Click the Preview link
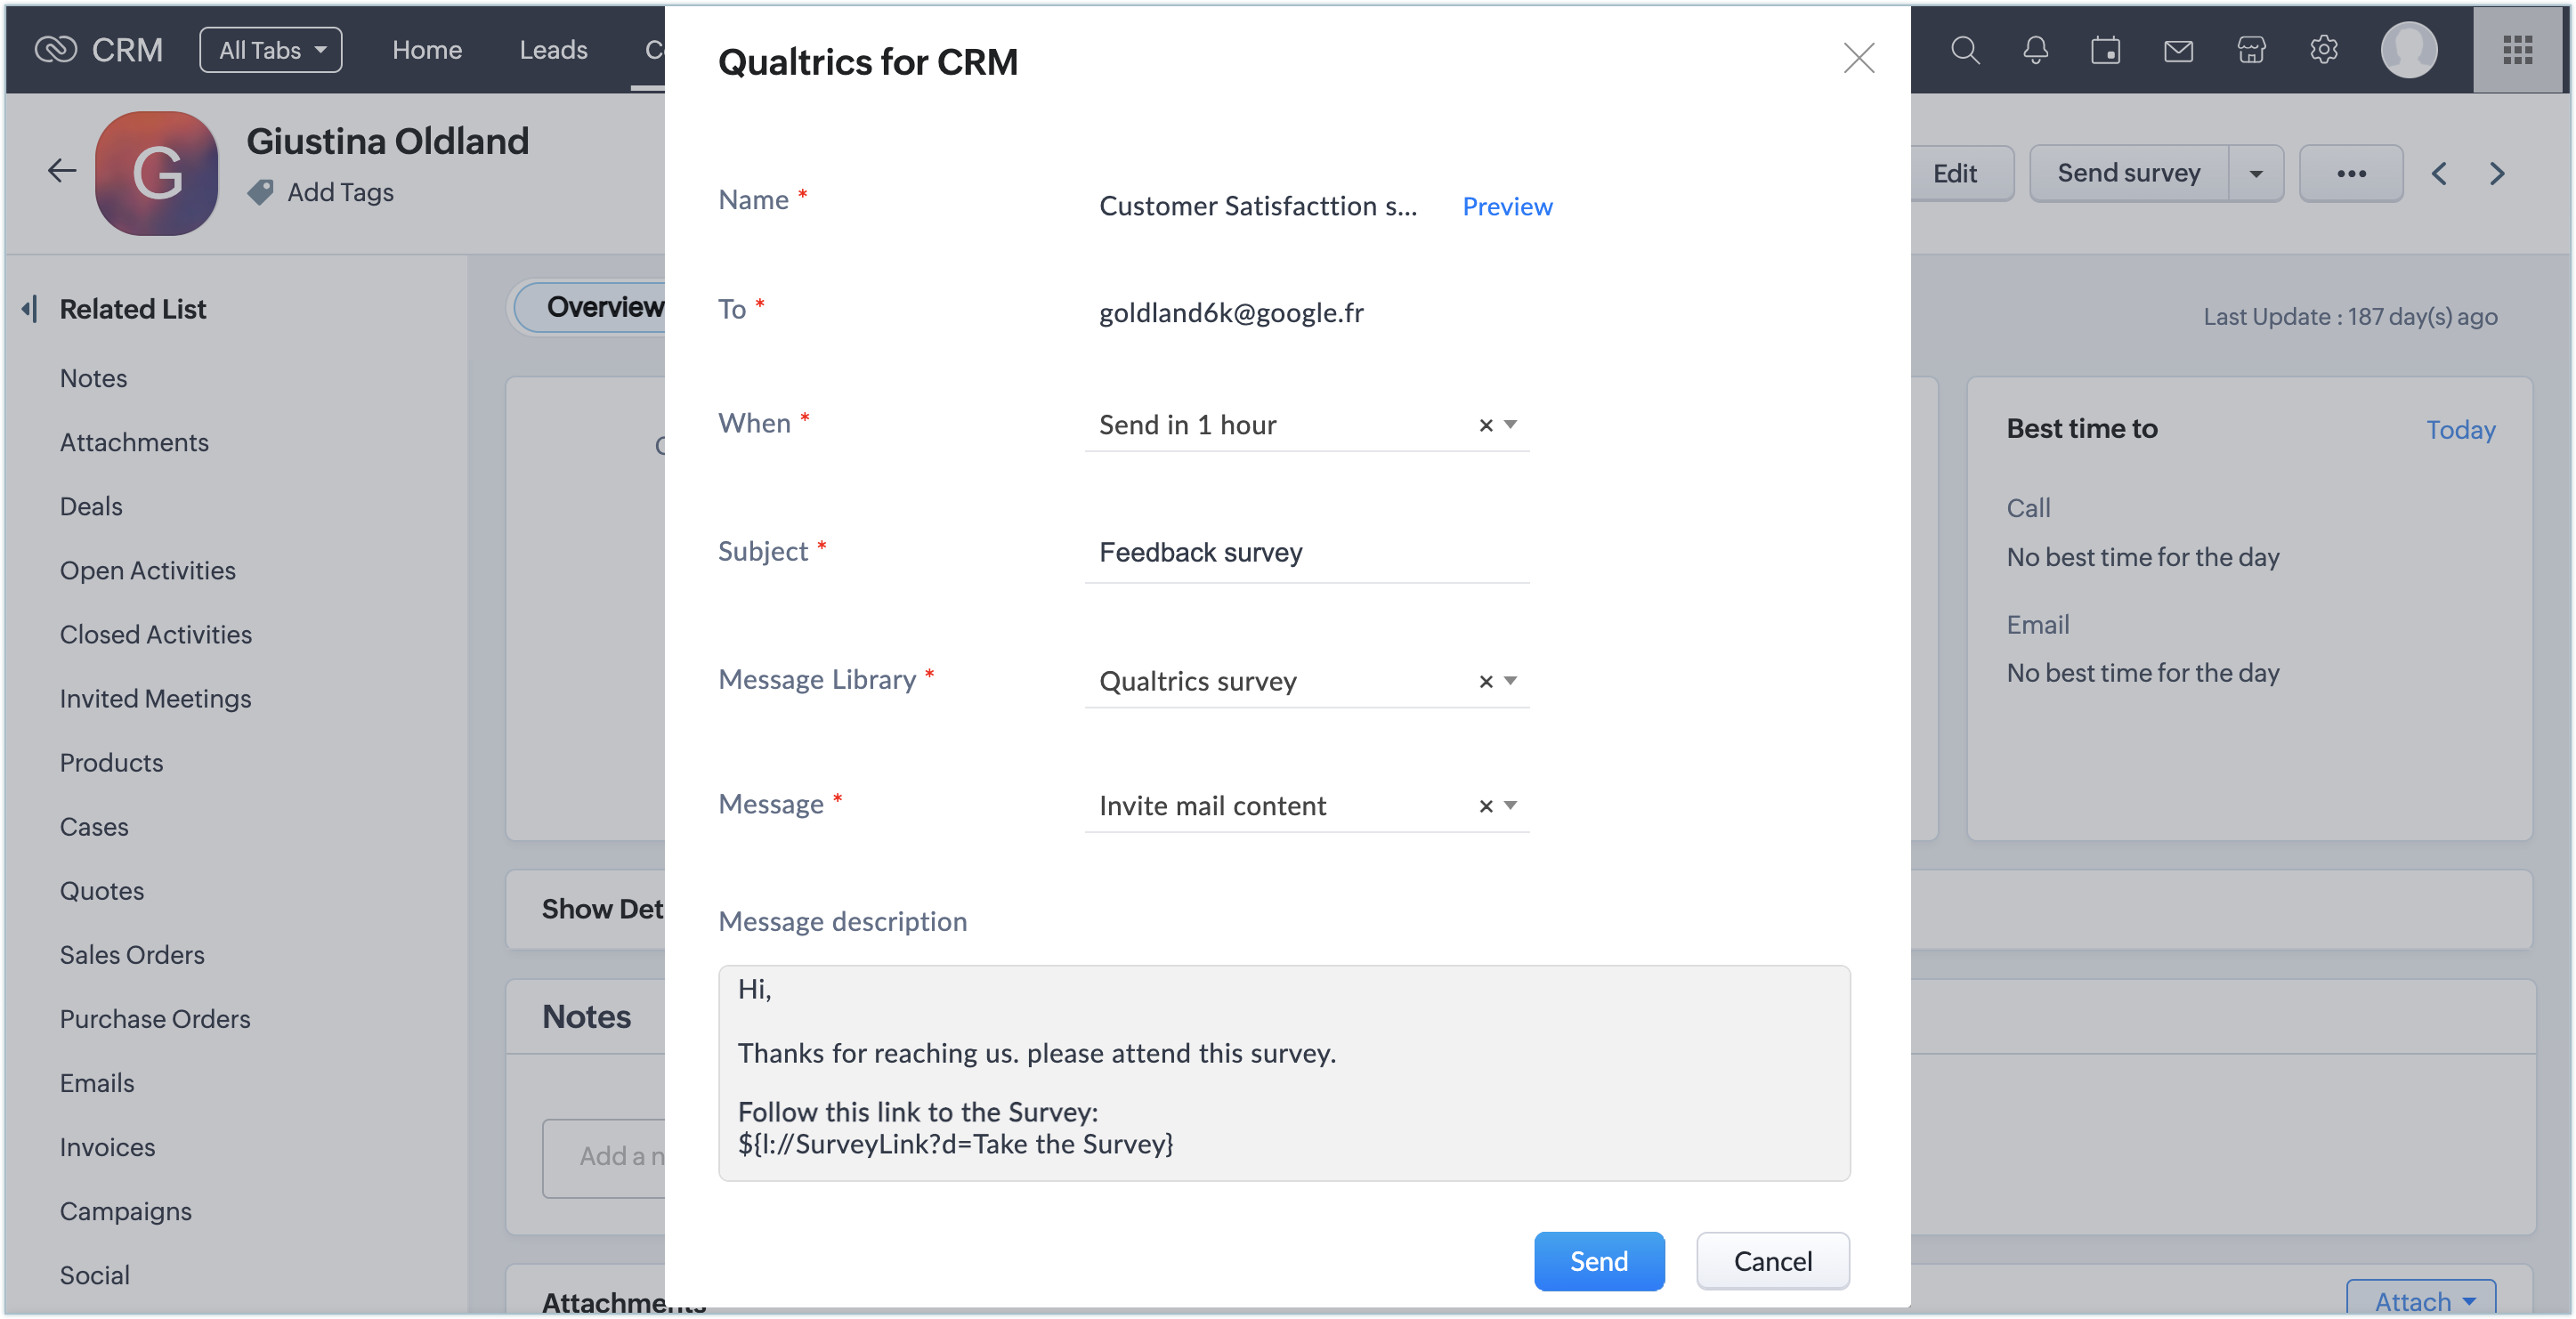 point(1507,206)
